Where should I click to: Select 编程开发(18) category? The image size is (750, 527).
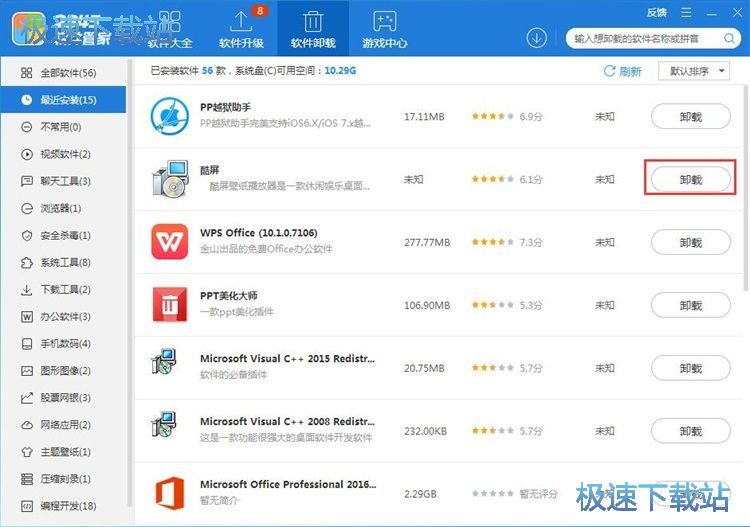tap(63, 506)
